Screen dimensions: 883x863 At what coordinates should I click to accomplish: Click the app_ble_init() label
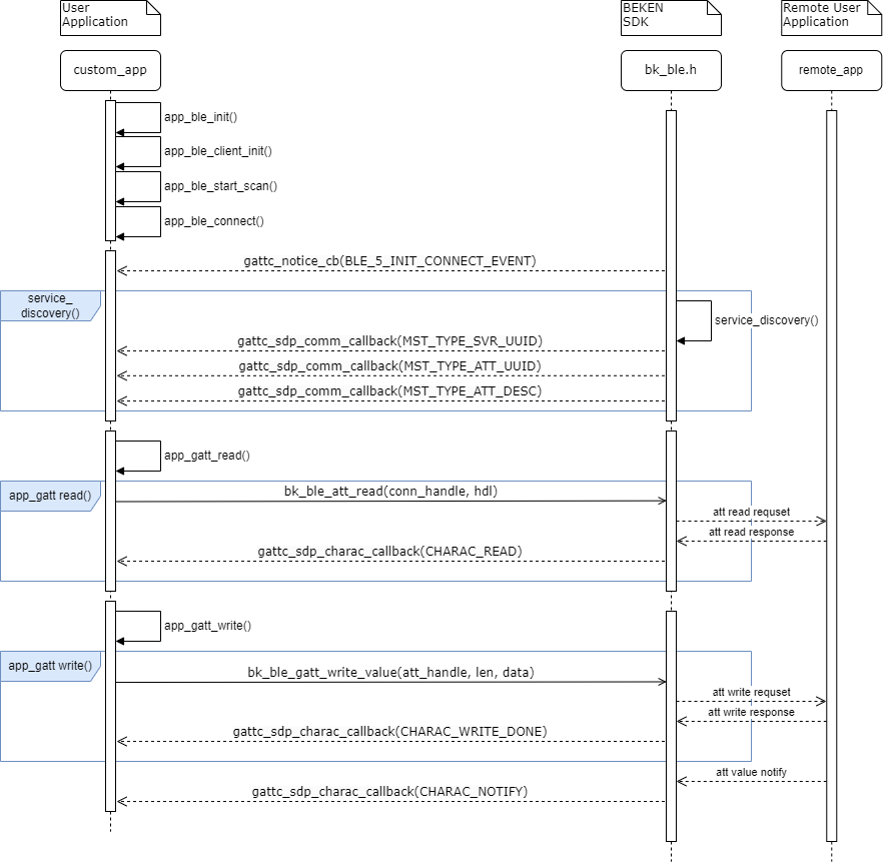click(x=200, y=117)
